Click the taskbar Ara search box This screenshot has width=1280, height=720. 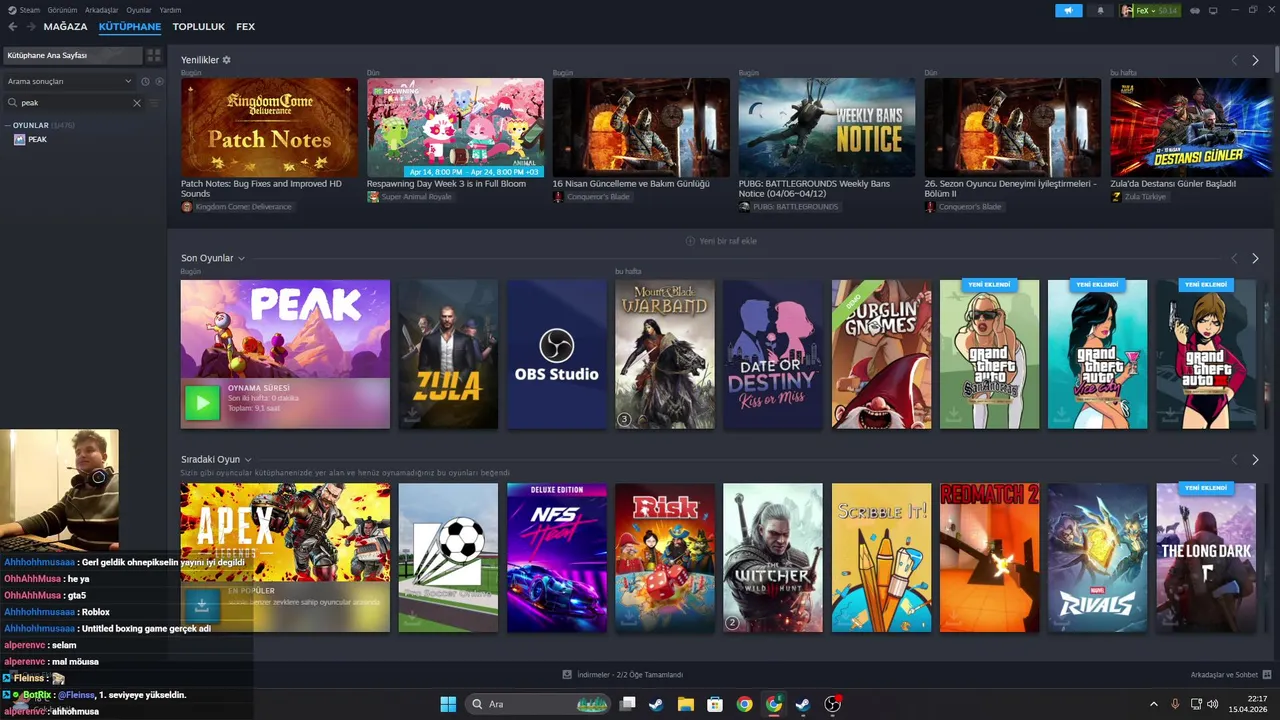click(540, 704)
